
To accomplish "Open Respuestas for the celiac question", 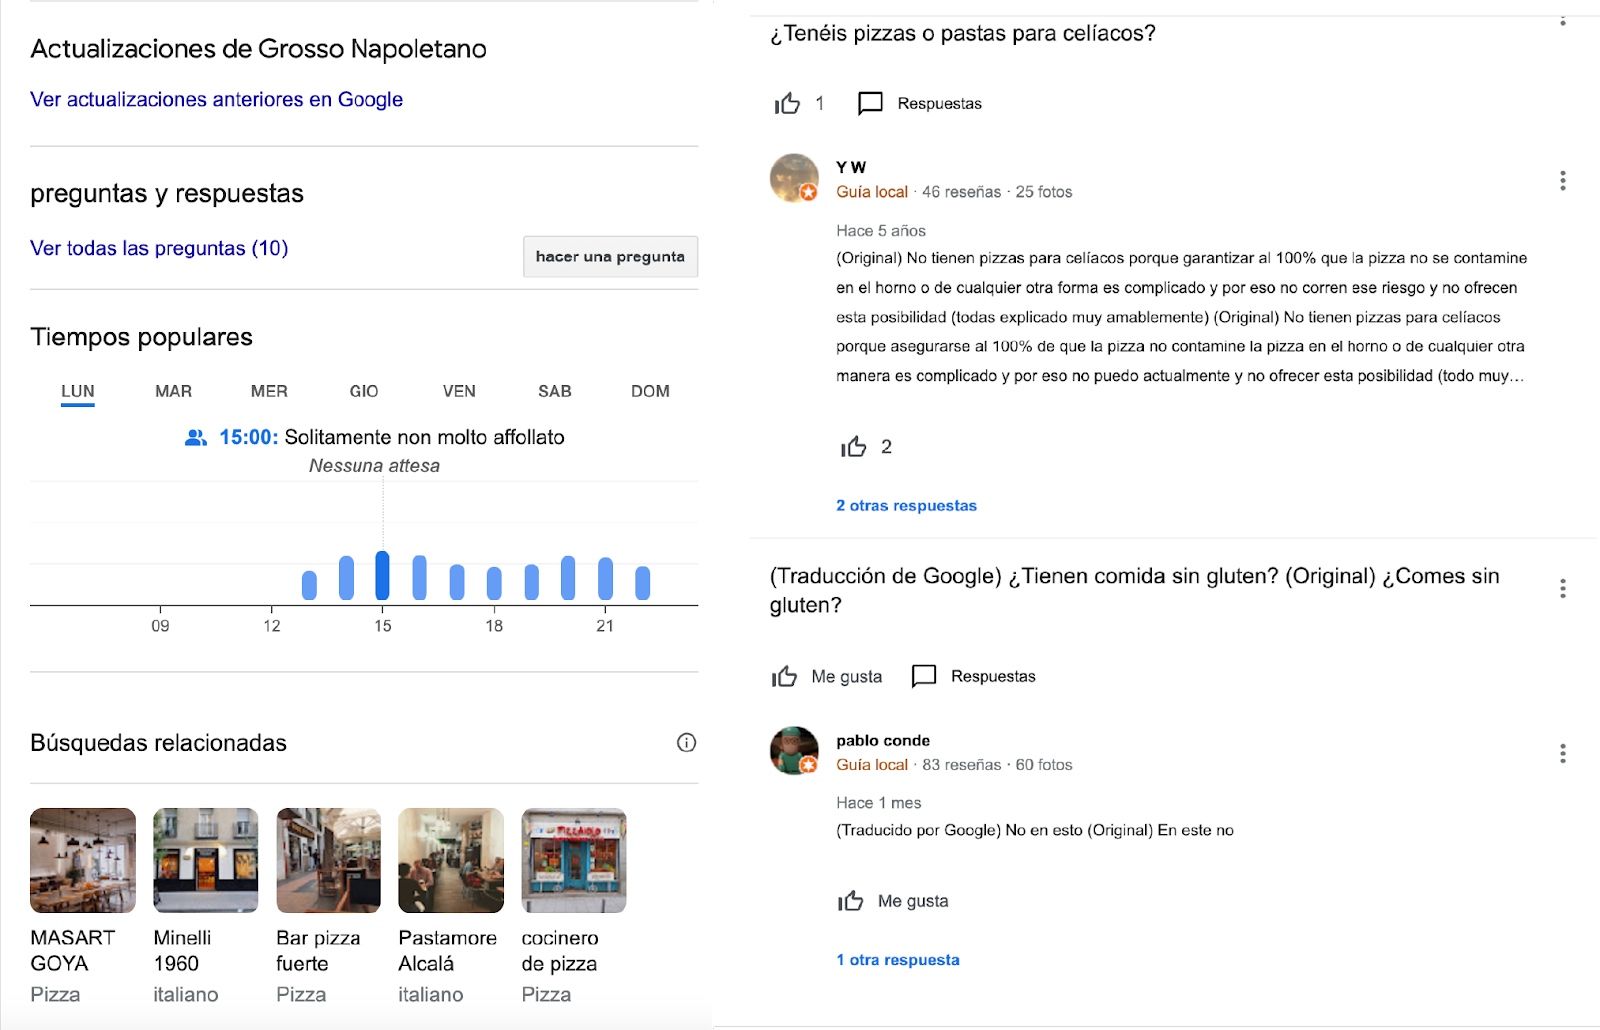I will click(920, 103).
